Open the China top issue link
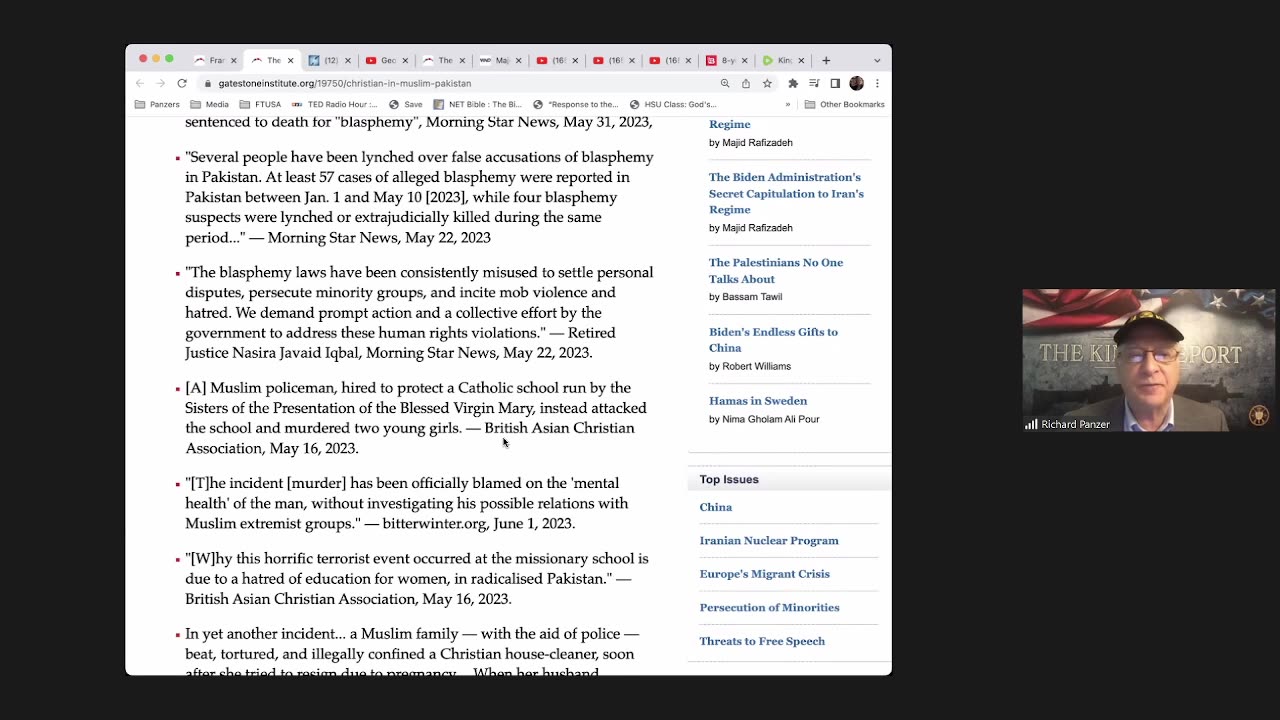This screenshot has height=720, width=1280. pyautogui.click(x=716, y=507)
